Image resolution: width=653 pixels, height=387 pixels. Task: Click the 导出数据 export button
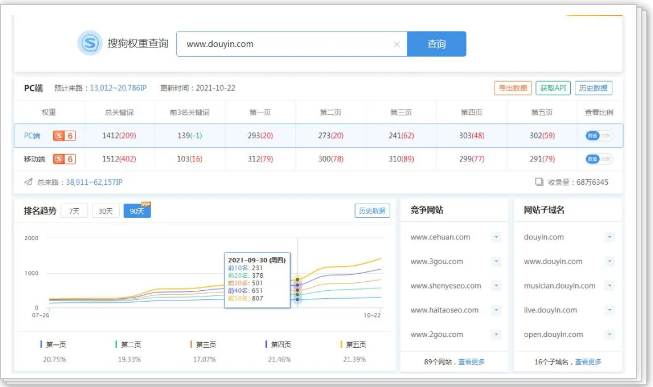point(513,88)
